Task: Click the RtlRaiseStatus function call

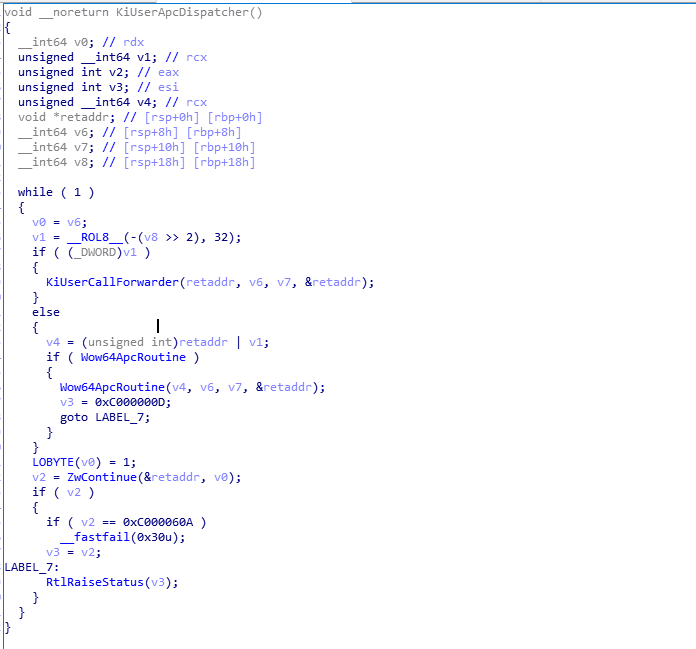Action: coord(95,582)
